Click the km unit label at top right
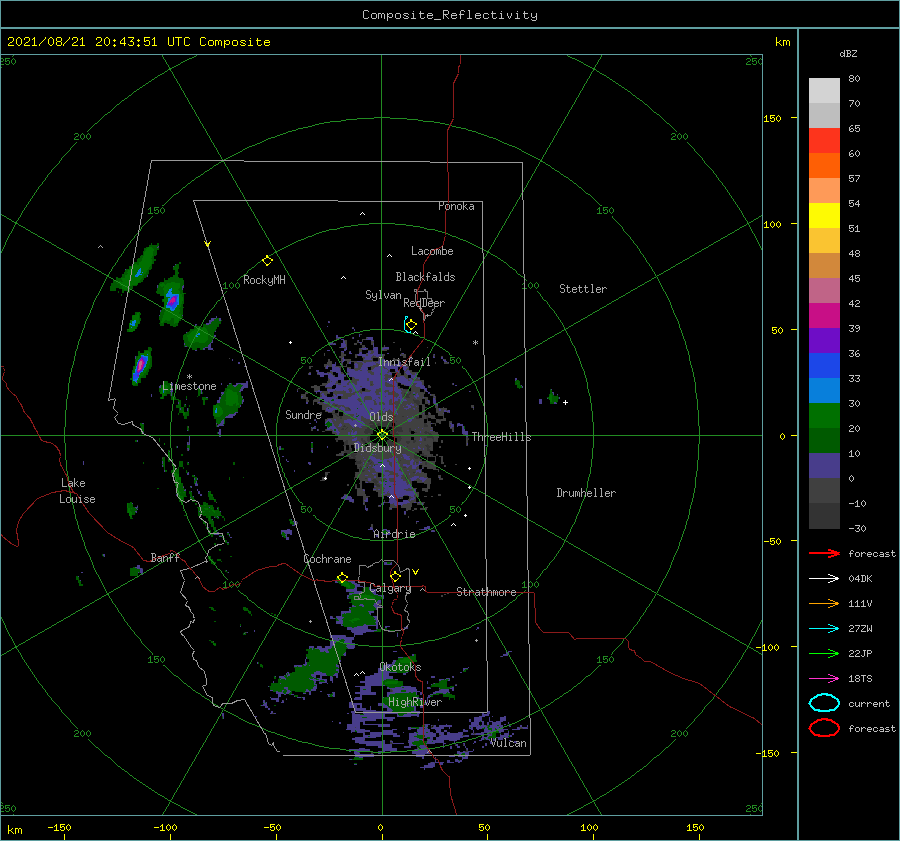 coord(782,42)
